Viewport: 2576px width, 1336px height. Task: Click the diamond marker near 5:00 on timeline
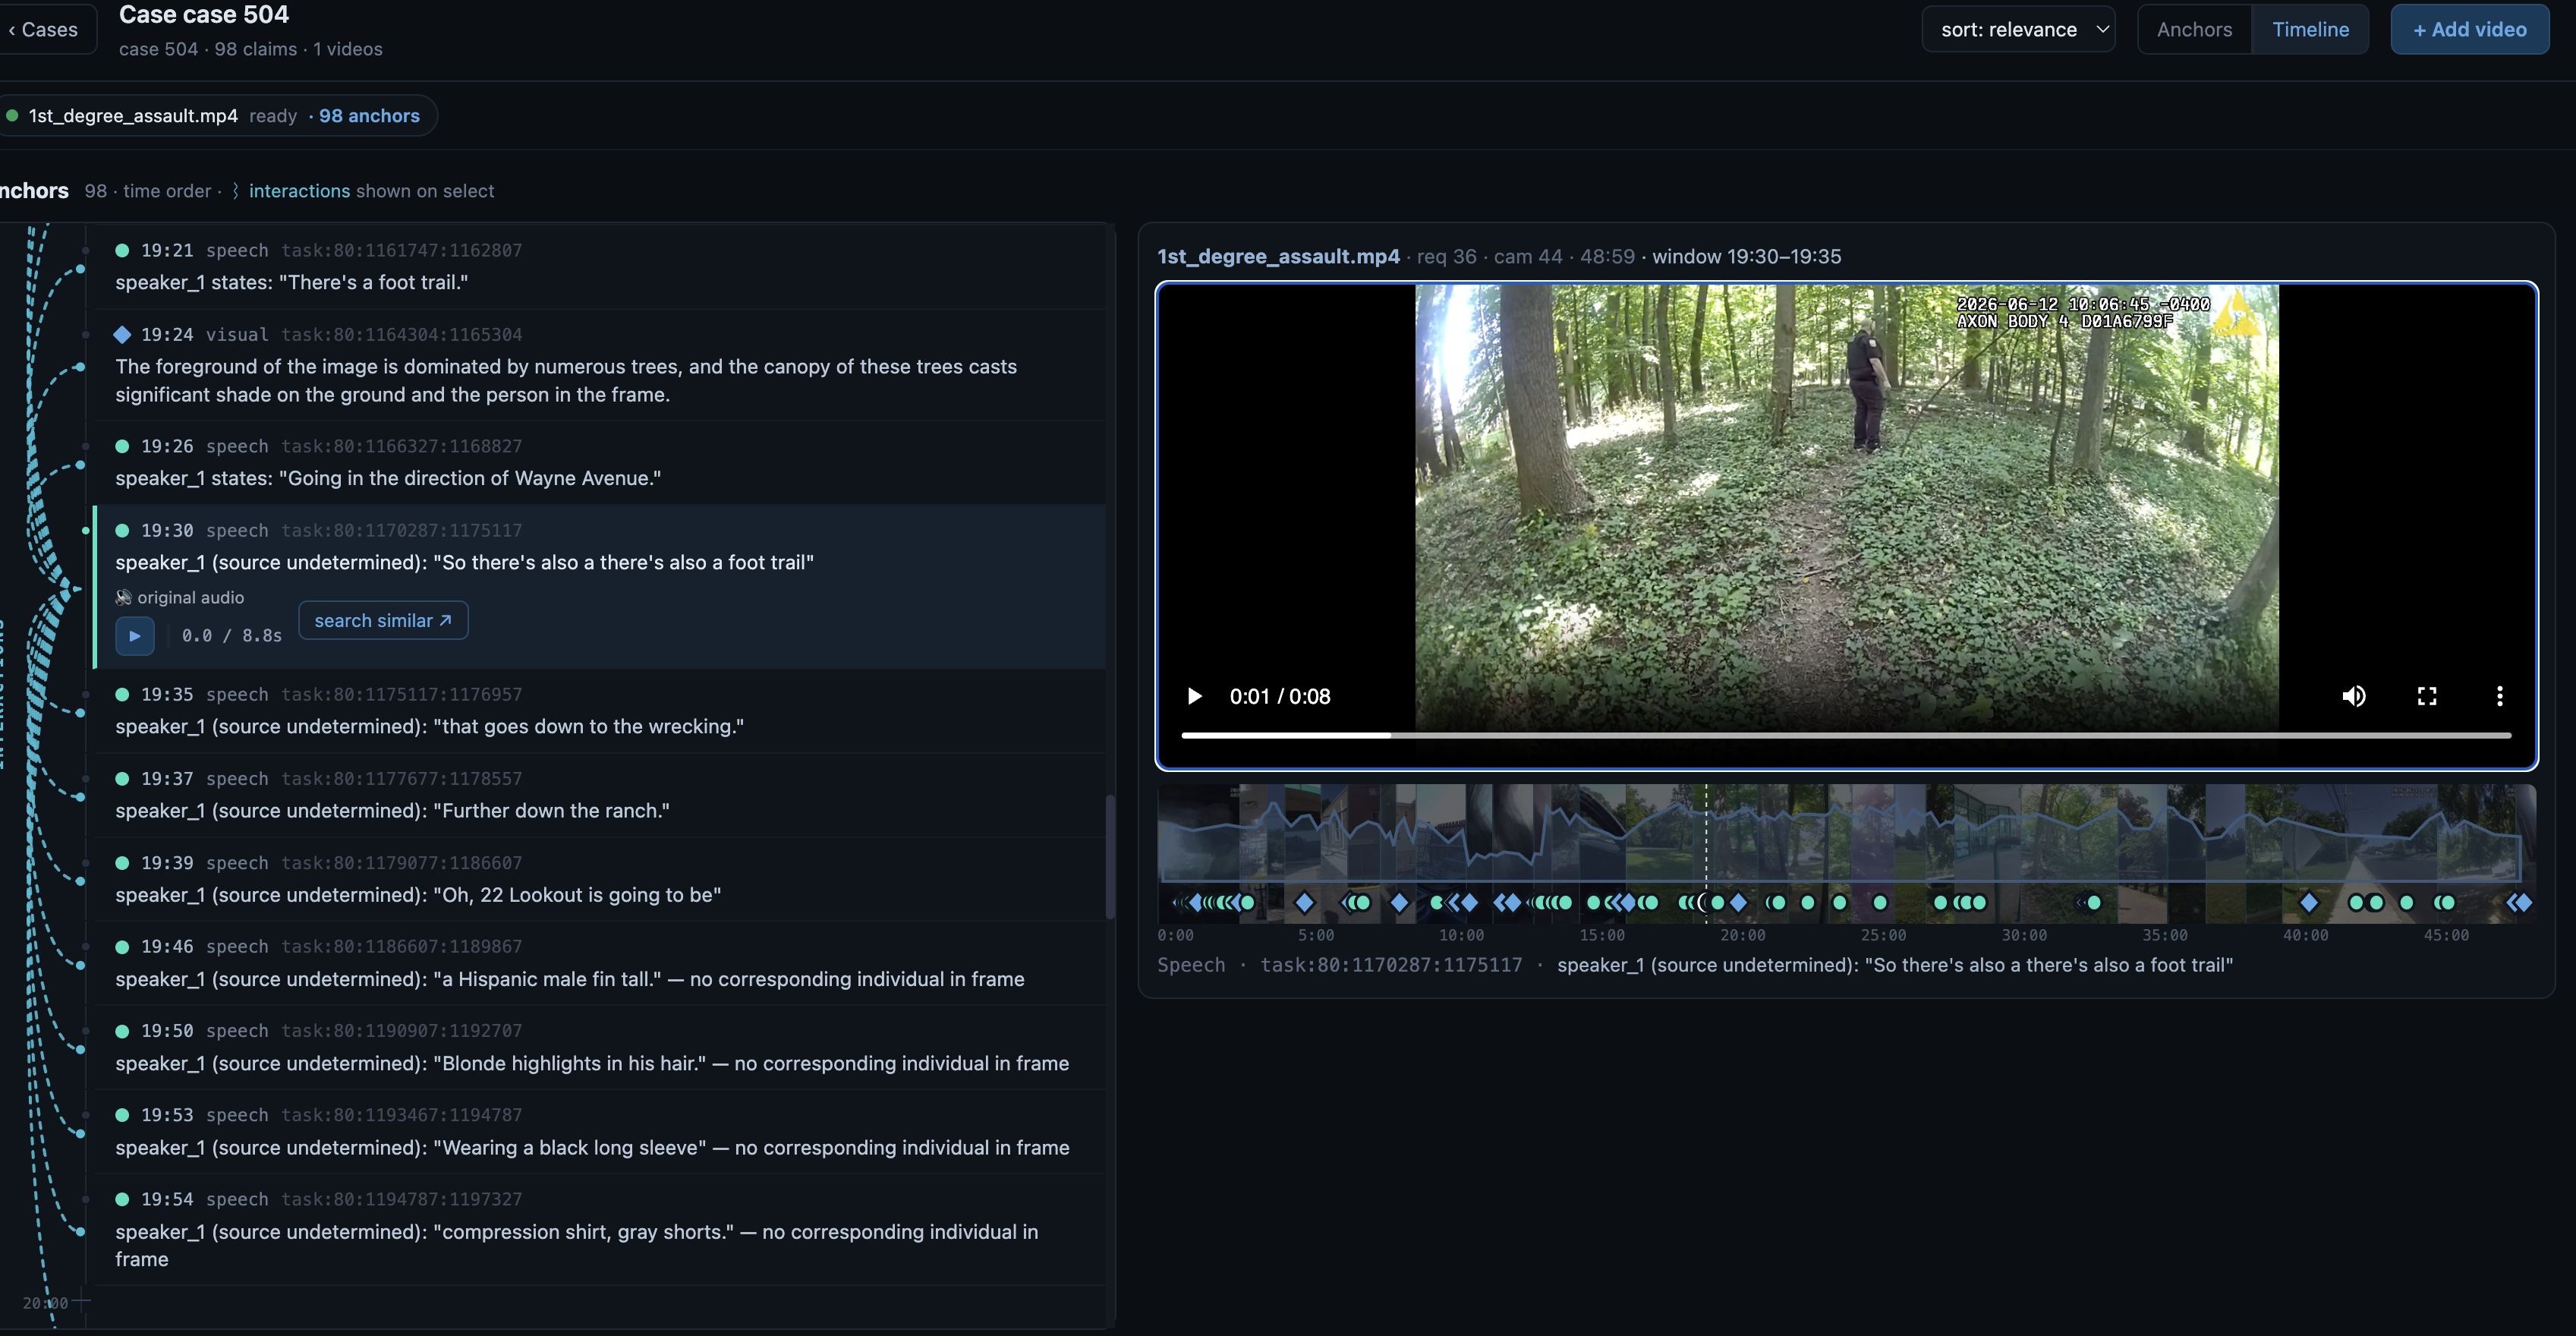point(1304,902)
